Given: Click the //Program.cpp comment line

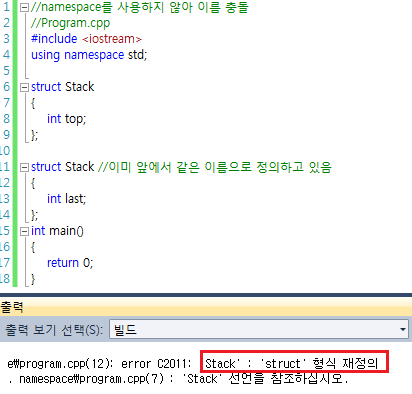Looking at the screenshot, I should pos(70,23).
